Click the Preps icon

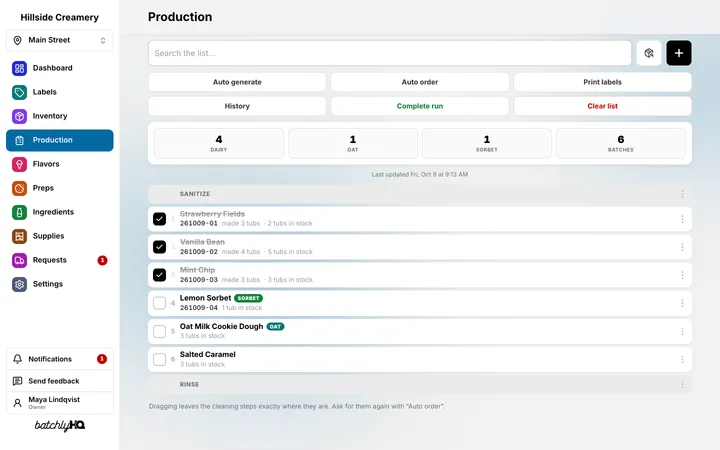coord(19,188)
